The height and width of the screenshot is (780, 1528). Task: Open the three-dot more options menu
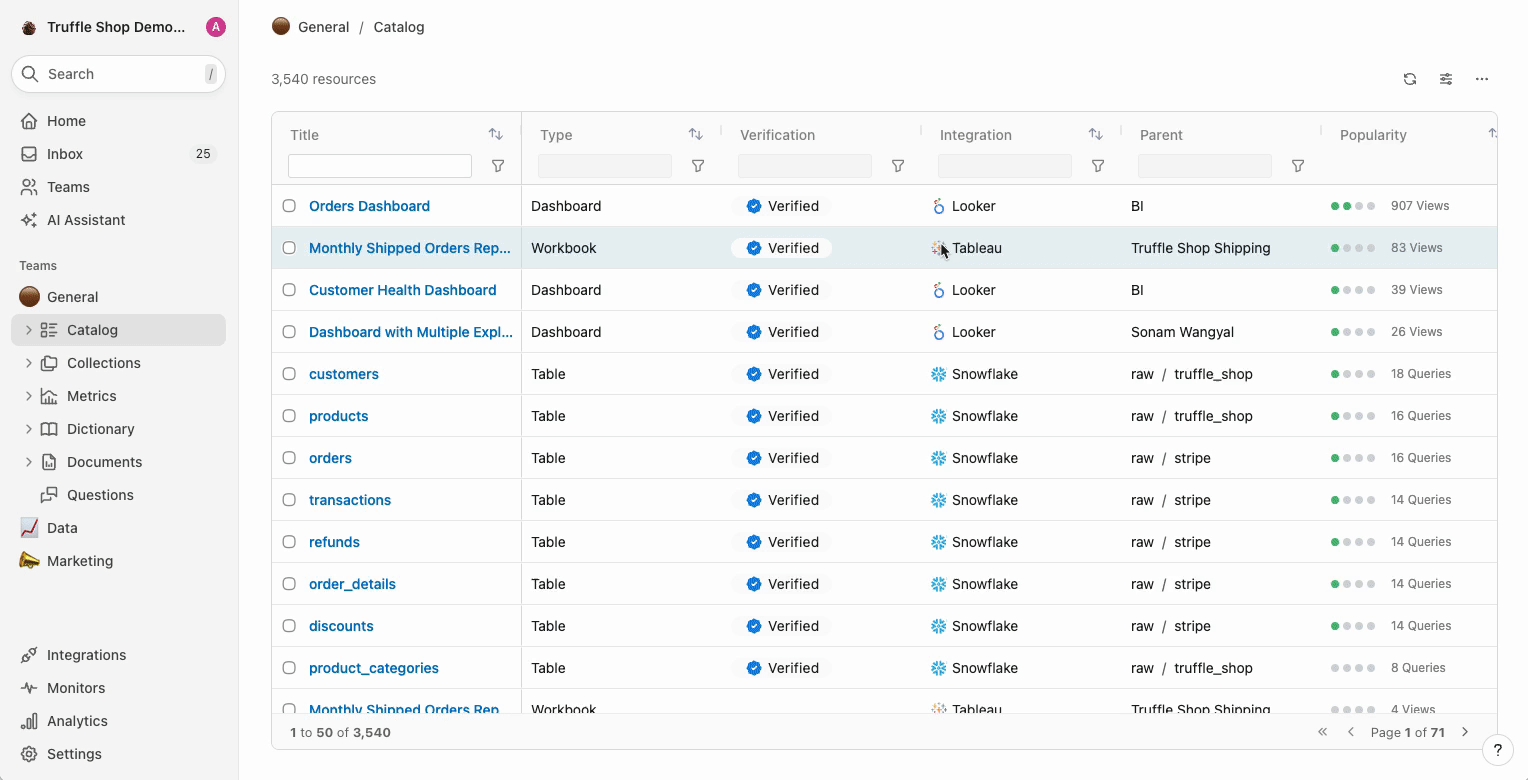(x=1482, y=79)
